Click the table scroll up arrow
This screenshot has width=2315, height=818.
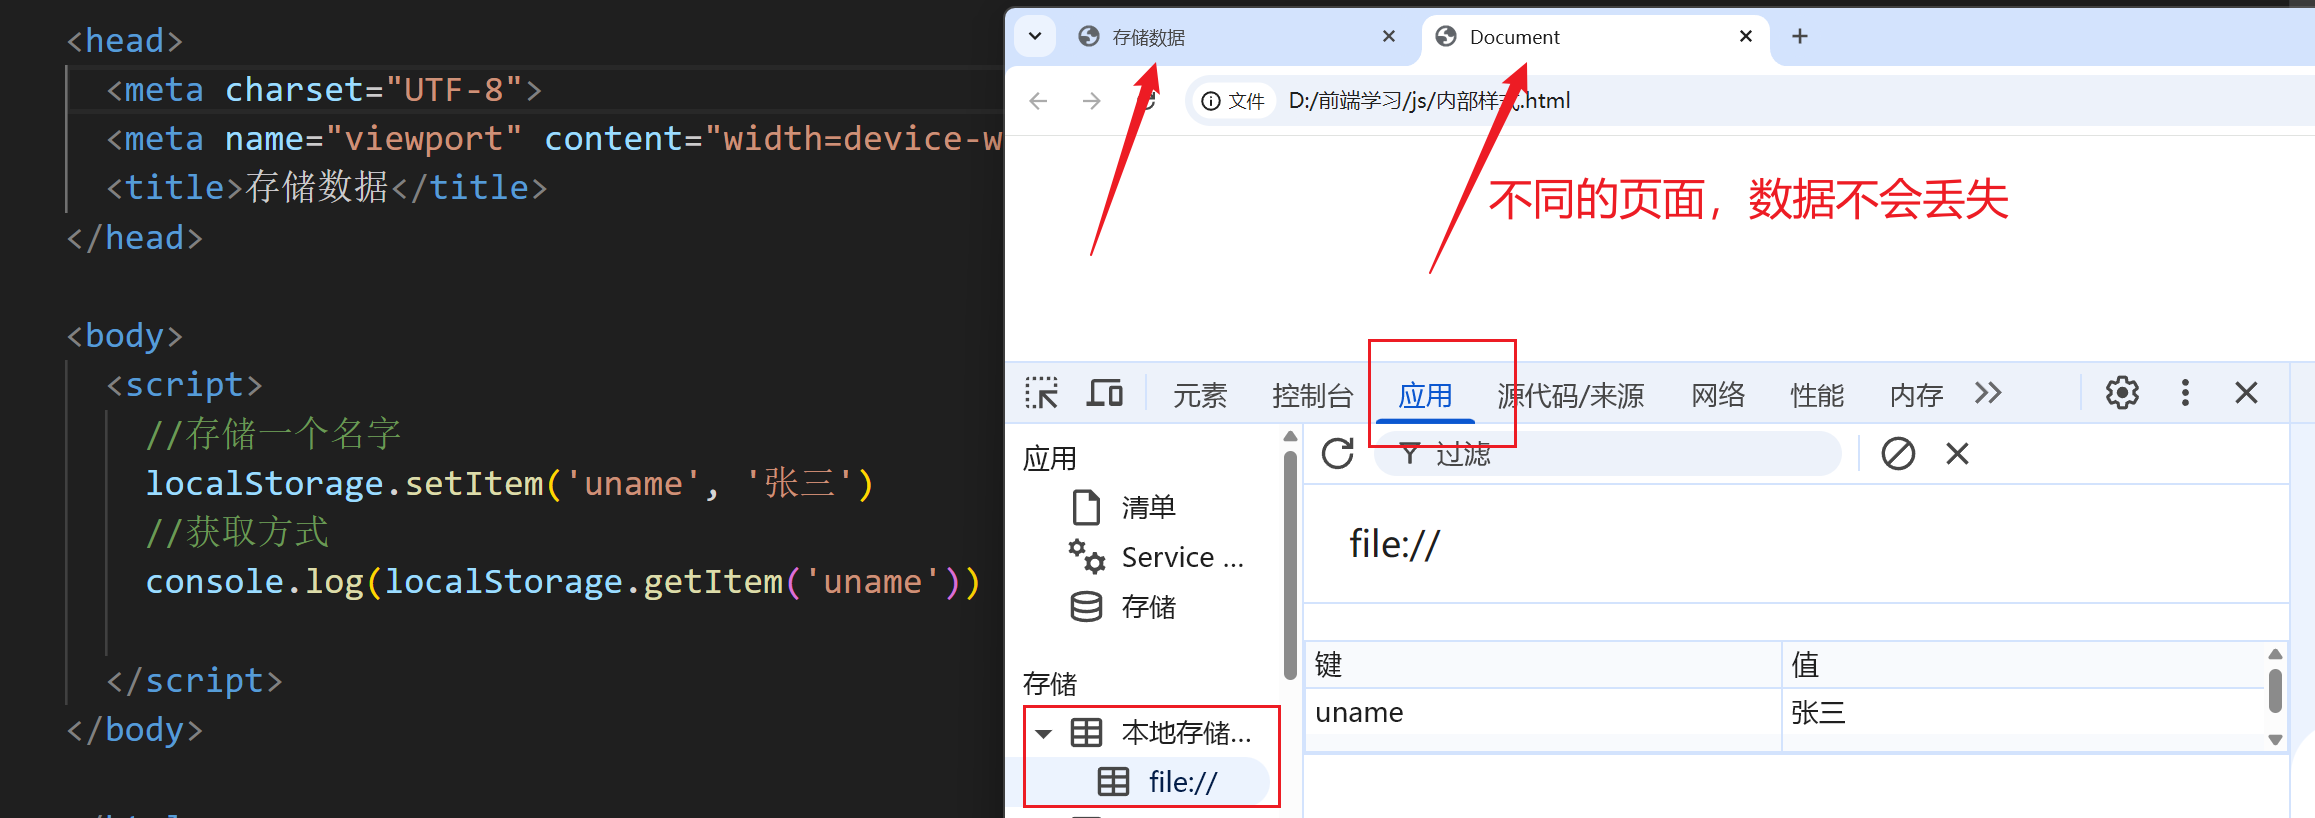(2275, 654)
